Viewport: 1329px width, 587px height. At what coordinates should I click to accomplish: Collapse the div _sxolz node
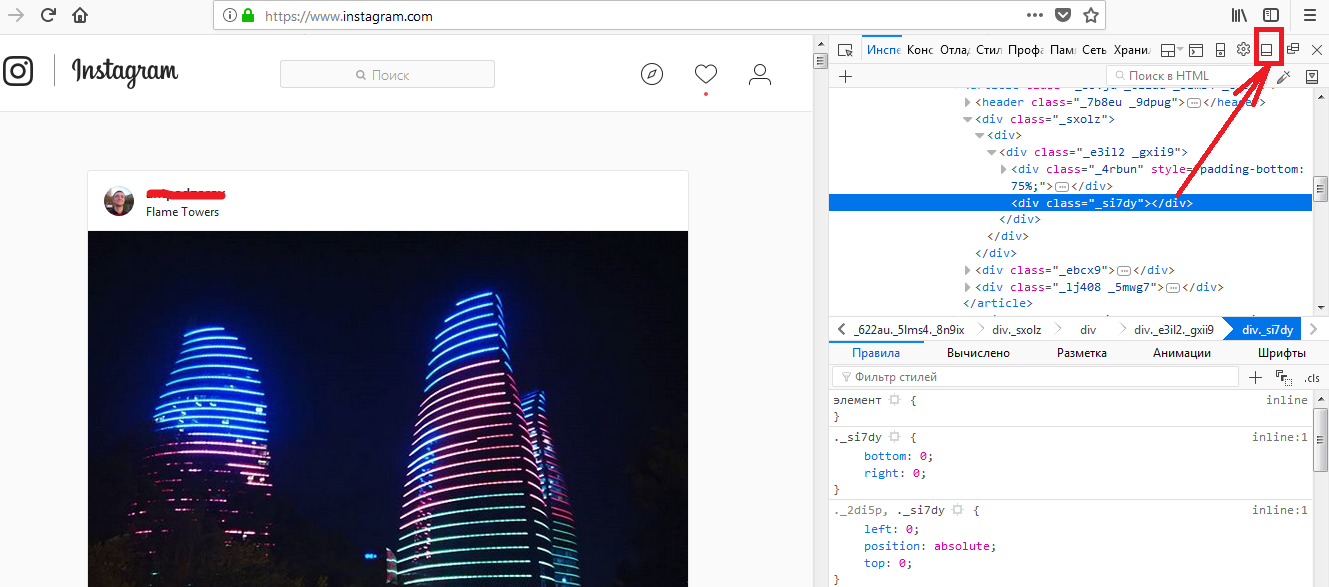point(967,119)
